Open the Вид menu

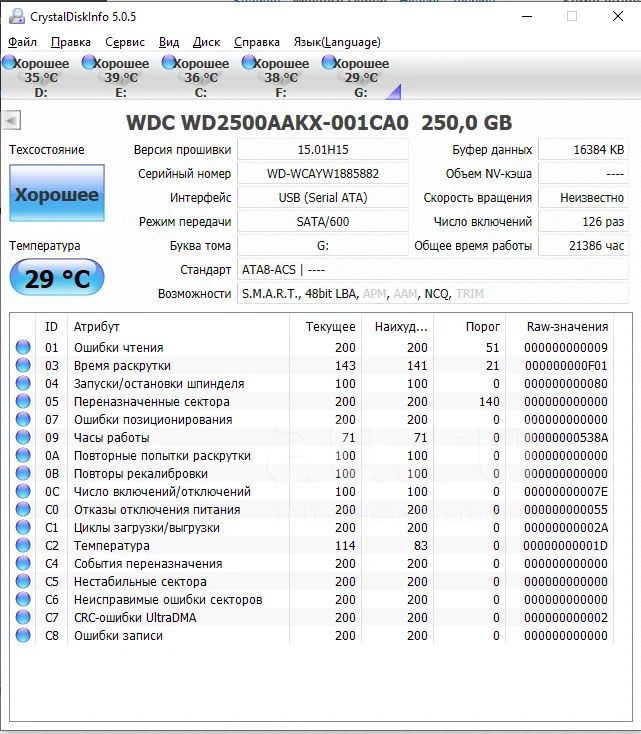pos(169,42)
